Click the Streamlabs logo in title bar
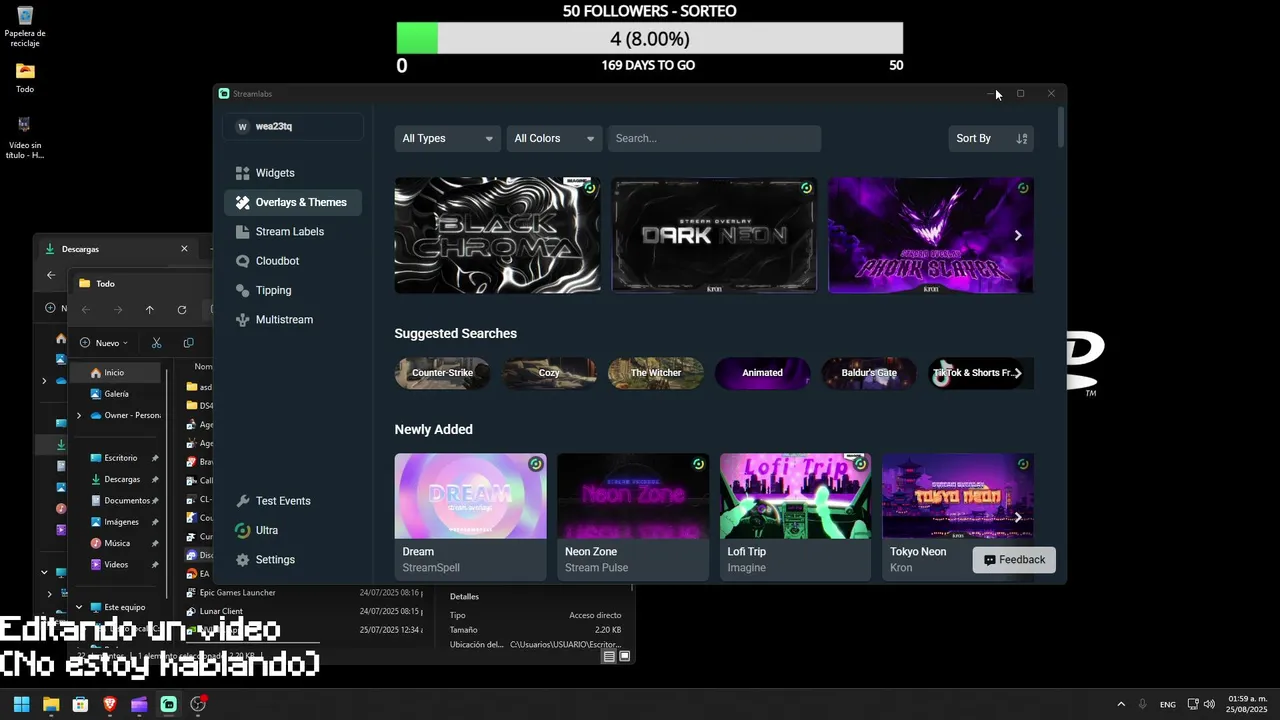This screenshot has height=720, width=1280. point(224,94)
